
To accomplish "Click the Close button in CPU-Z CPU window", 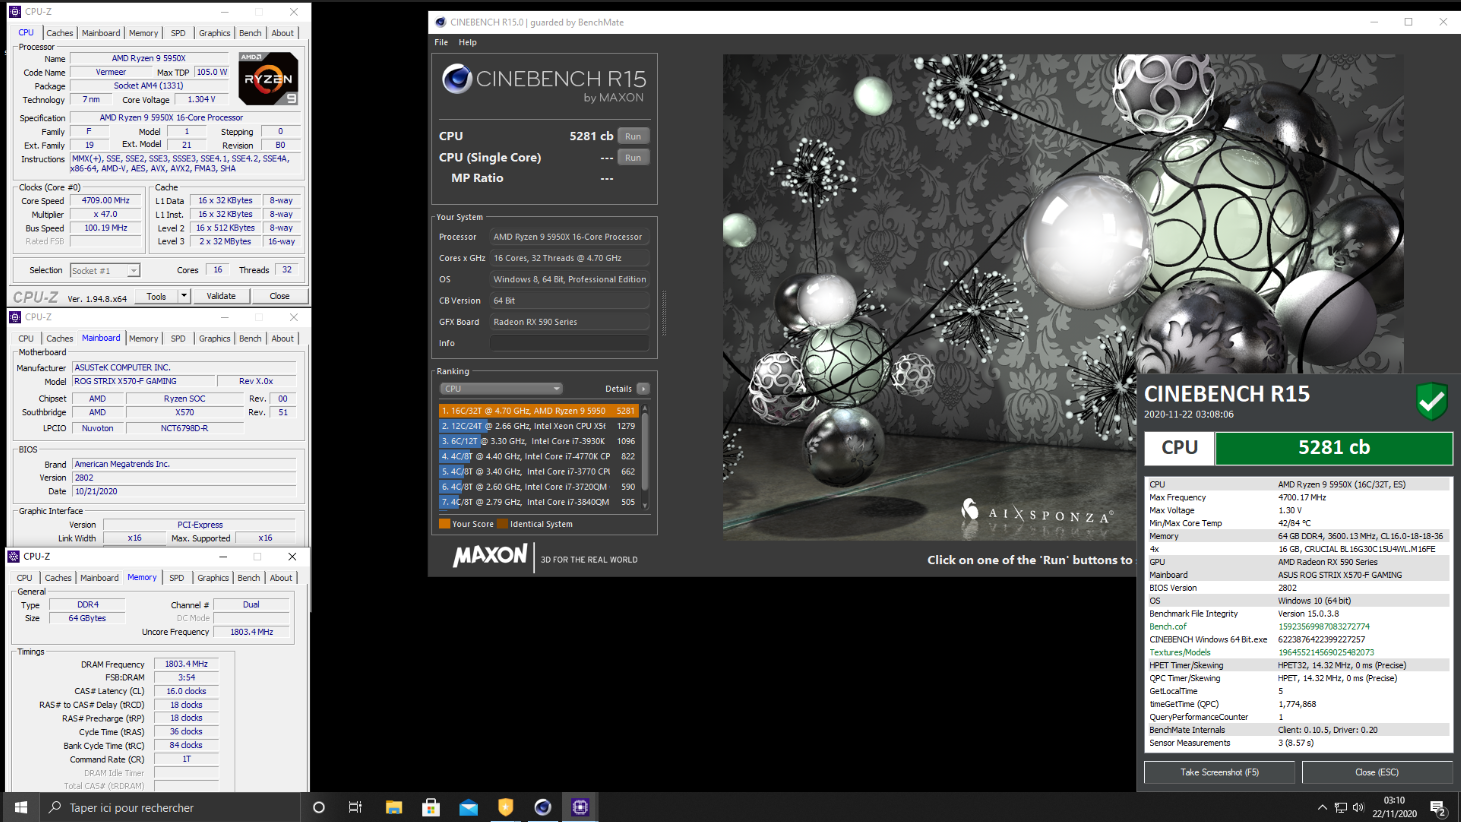I will click(279, 296).
